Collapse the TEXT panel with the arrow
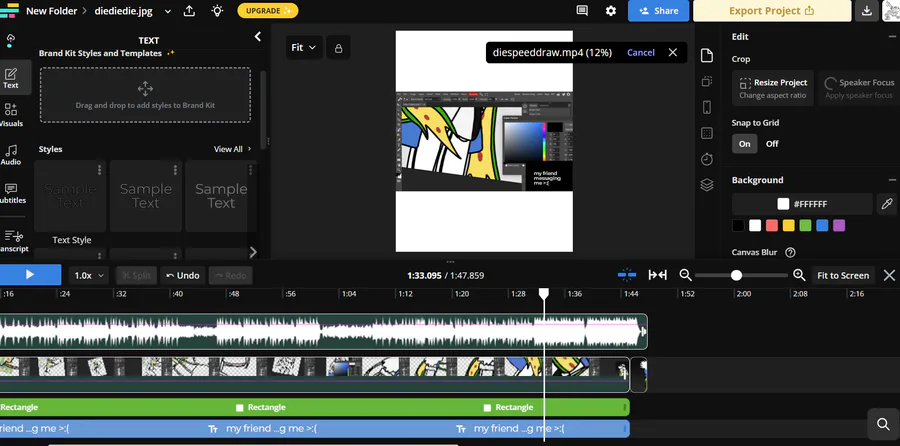Screen dimensions: 900x446 258,37
